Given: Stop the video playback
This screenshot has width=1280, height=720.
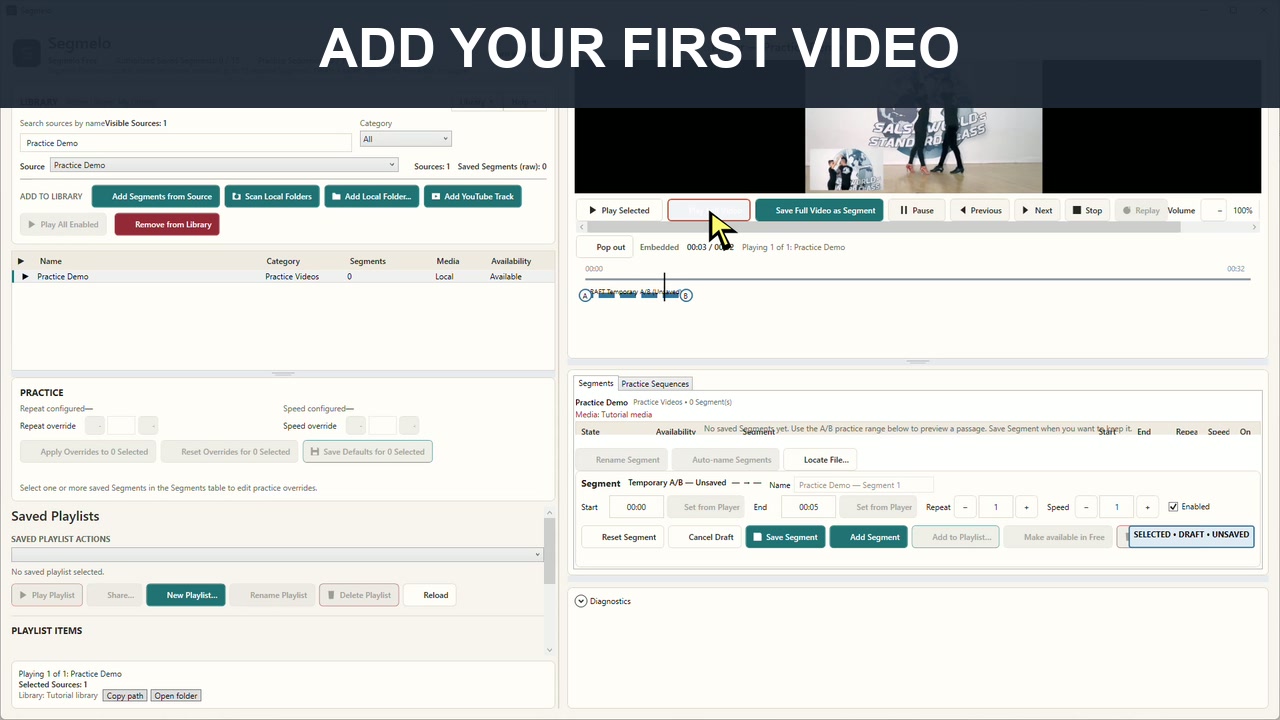Looking at the screenshot, I should click(x=1086, y=210).
